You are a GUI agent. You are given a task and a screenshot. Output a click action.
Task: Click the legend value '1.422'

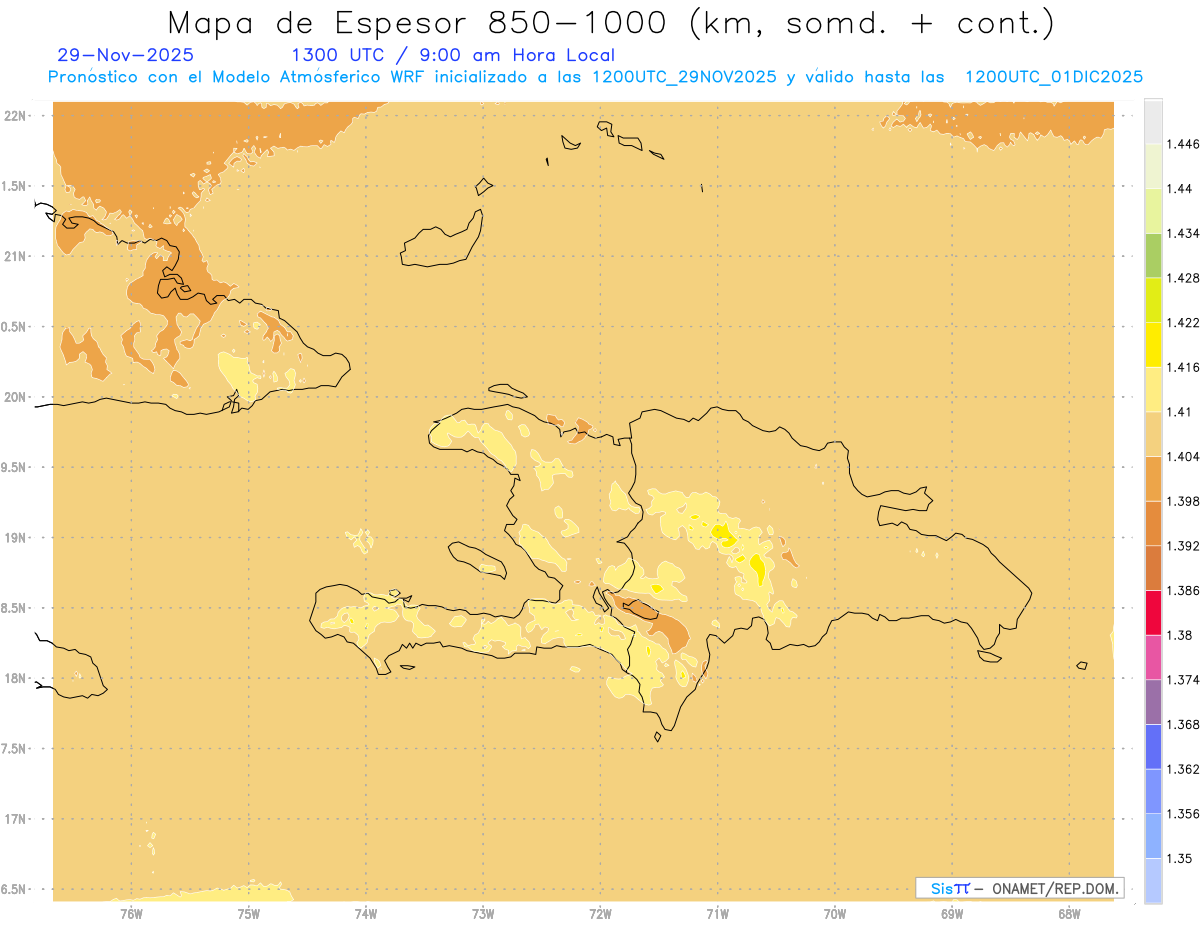(x=1183, y=322)
